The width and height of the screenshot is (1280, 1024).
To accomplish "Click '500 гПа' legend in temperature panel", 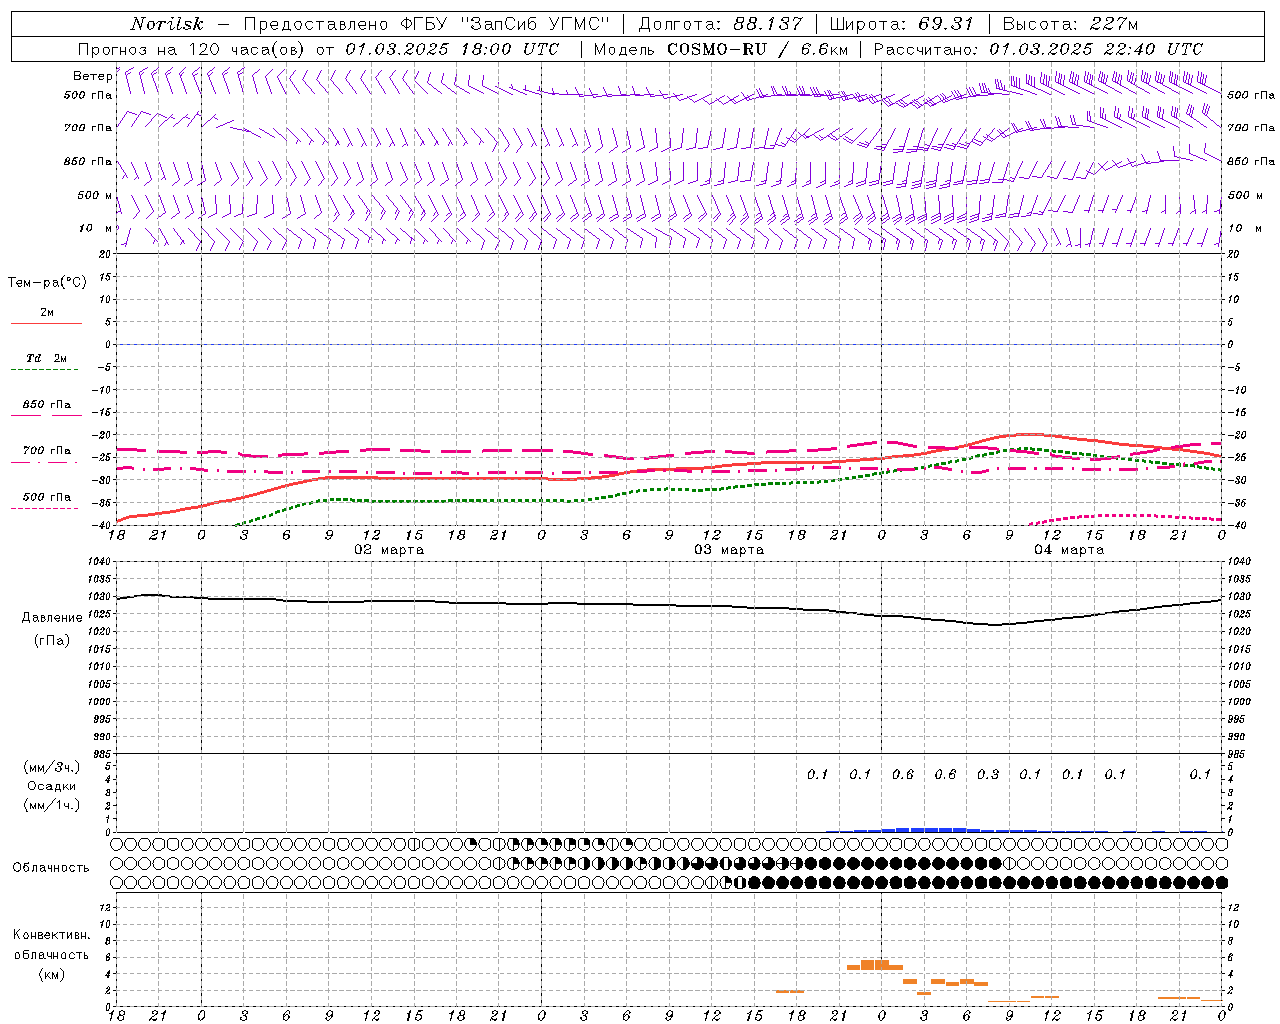I will [x=47, y=497].
